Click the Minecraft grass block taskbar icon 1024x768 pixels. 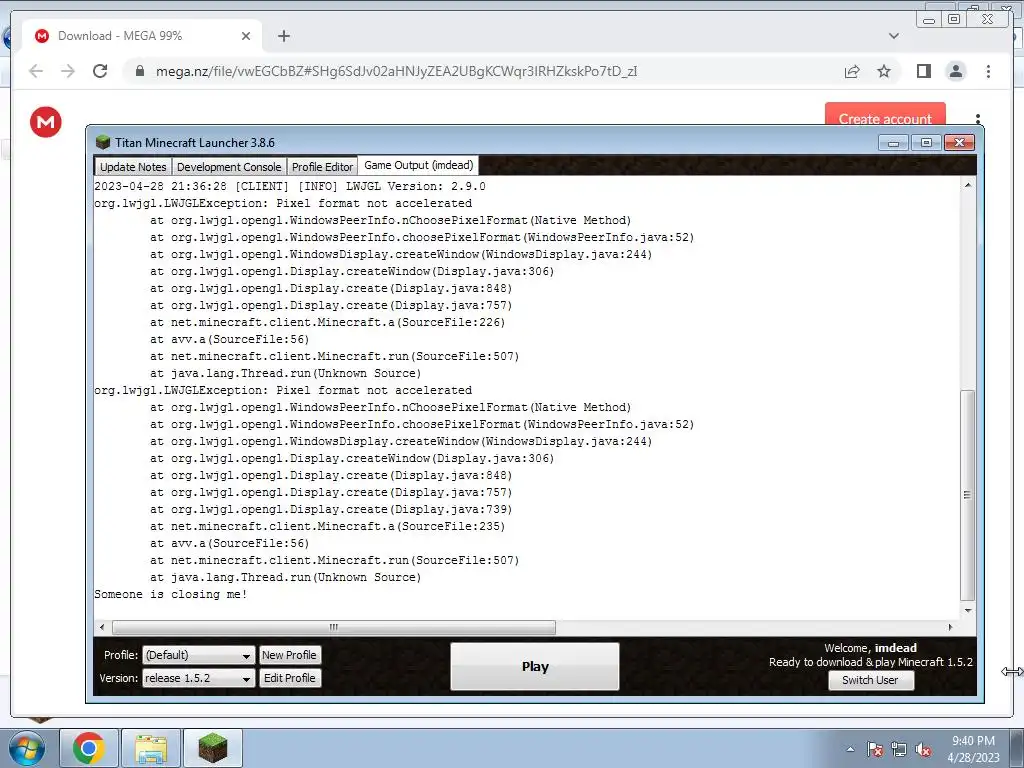pyautogui.click(x=213, y=748)
